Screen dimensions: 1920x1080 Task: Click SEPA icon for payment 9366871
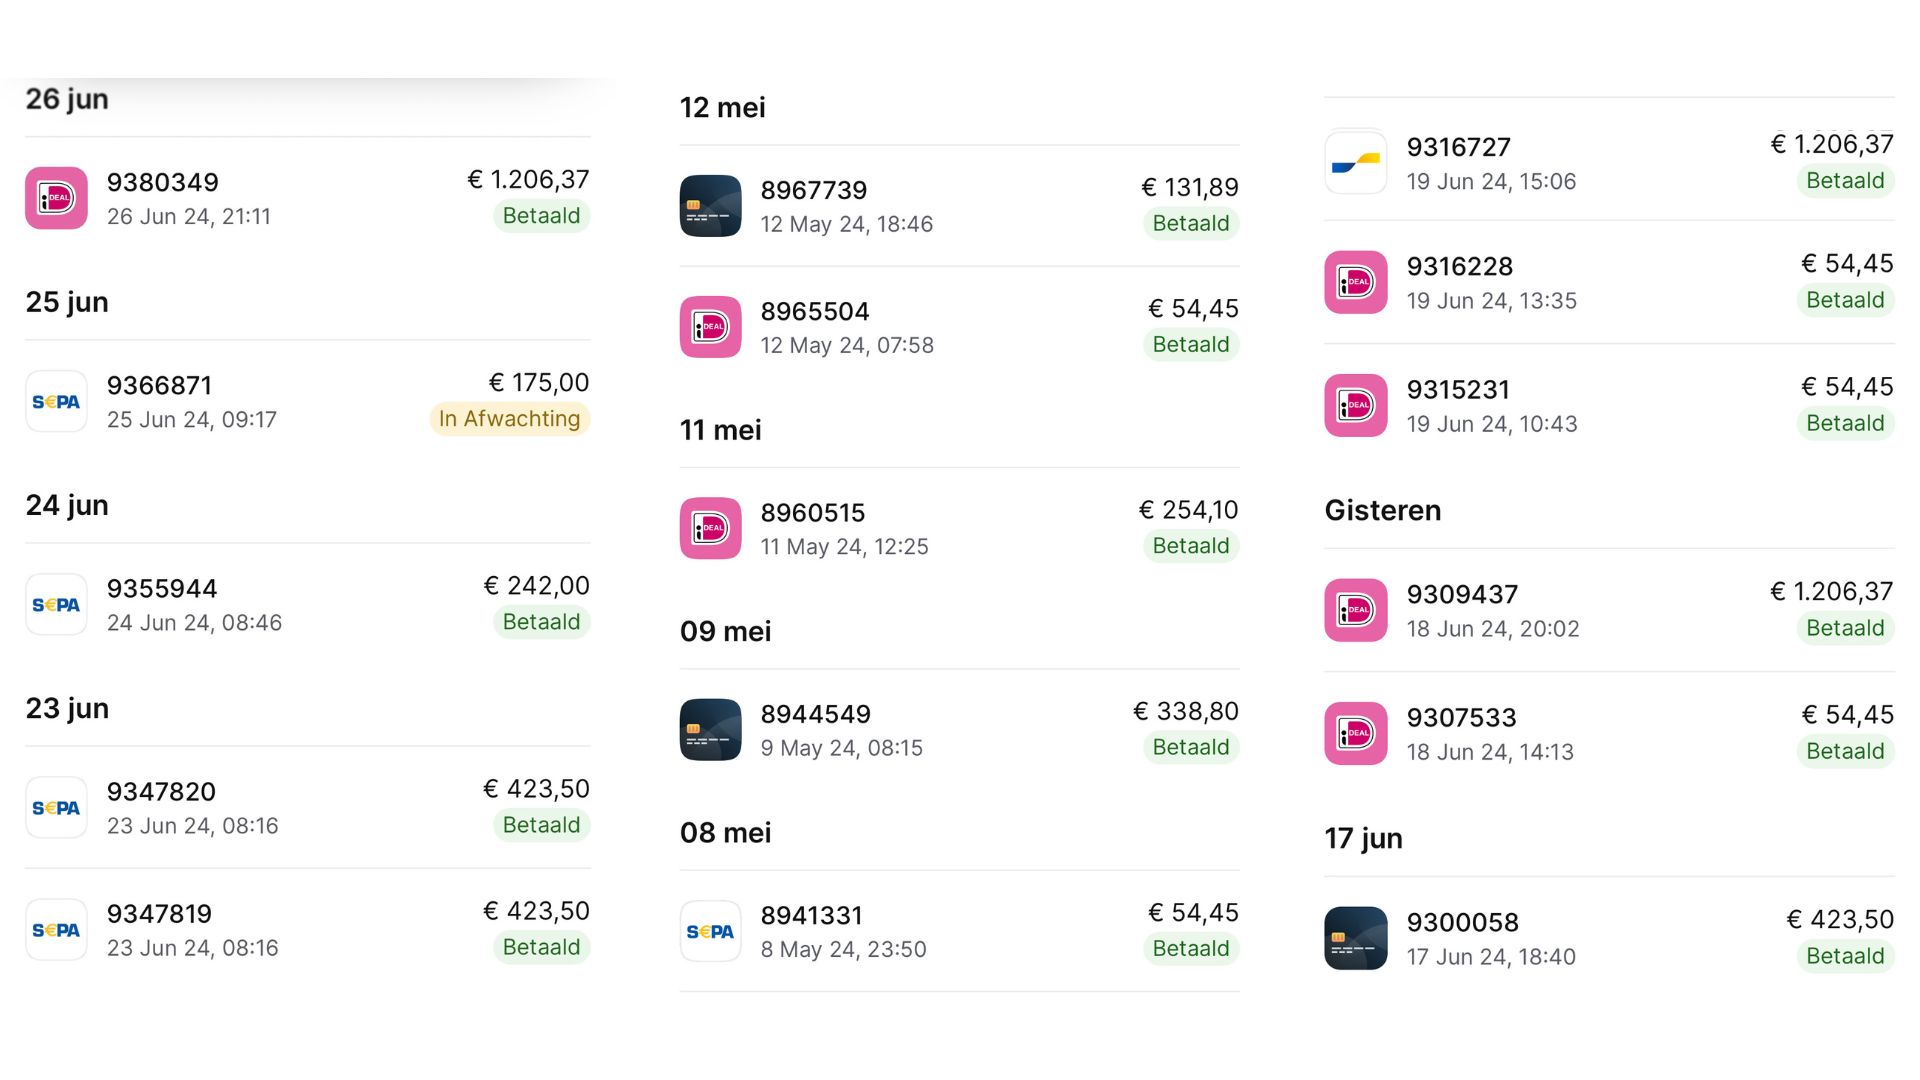point(56,401)
